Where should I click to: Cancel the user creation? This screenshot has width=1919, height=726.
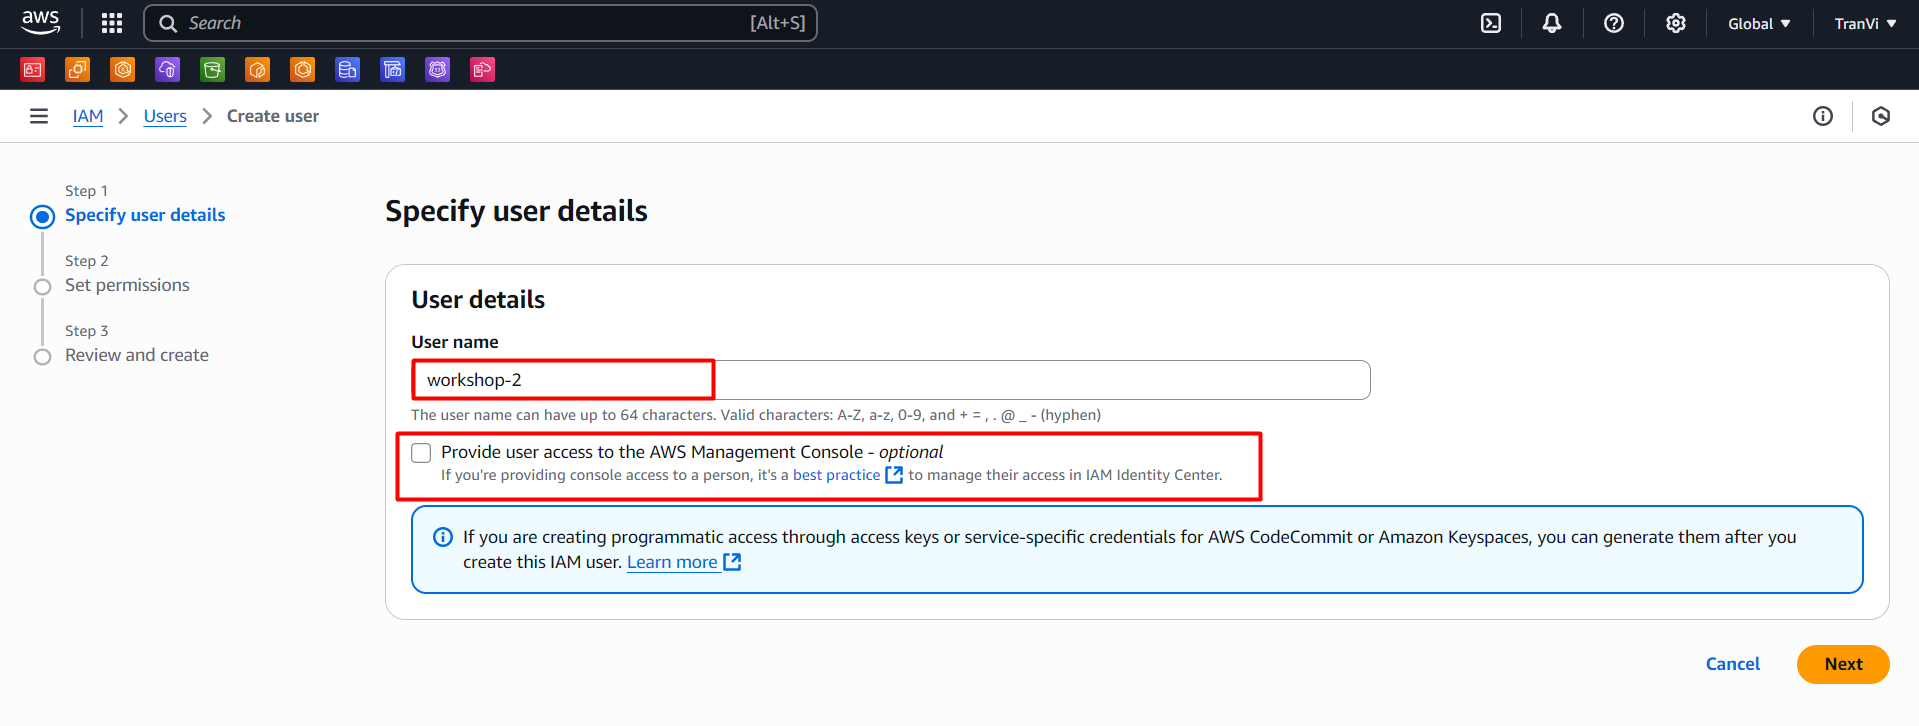(1732, 664)
